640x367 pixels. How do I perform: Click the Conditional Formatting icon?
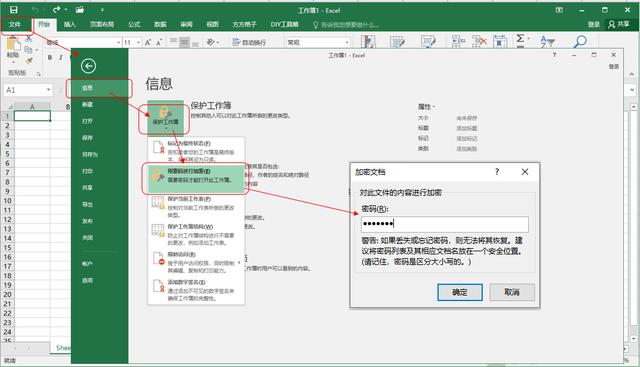coord(369,42)
